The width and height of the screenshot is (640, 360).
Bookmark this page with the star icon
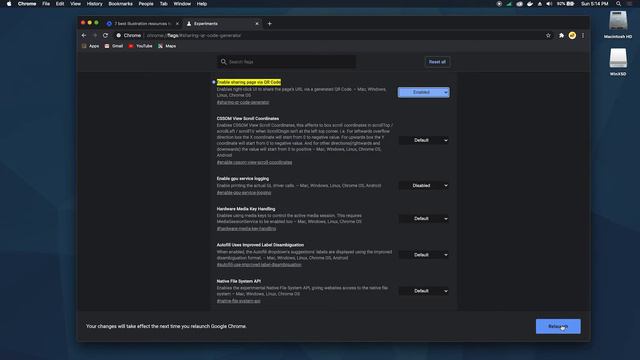tap(548, 36)
